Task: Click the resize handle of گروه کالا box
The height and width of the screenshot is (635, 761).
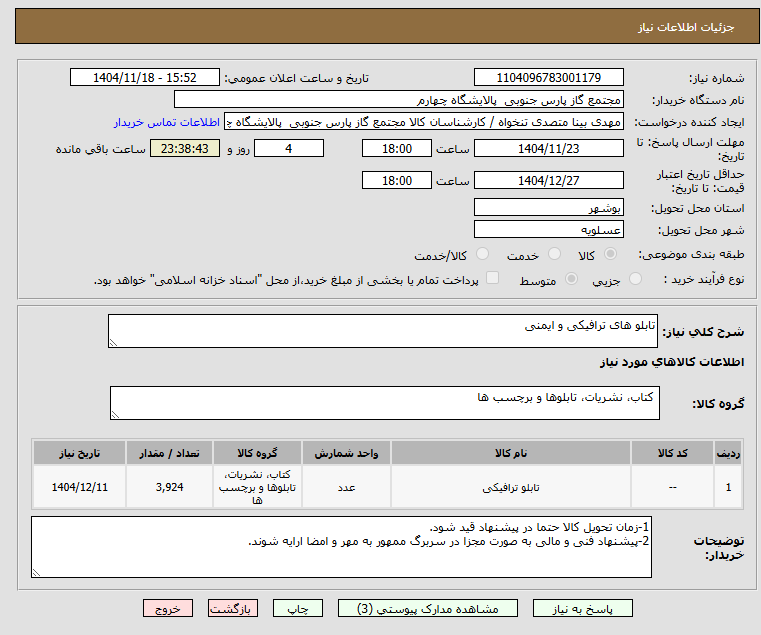Action: [115, 415]
